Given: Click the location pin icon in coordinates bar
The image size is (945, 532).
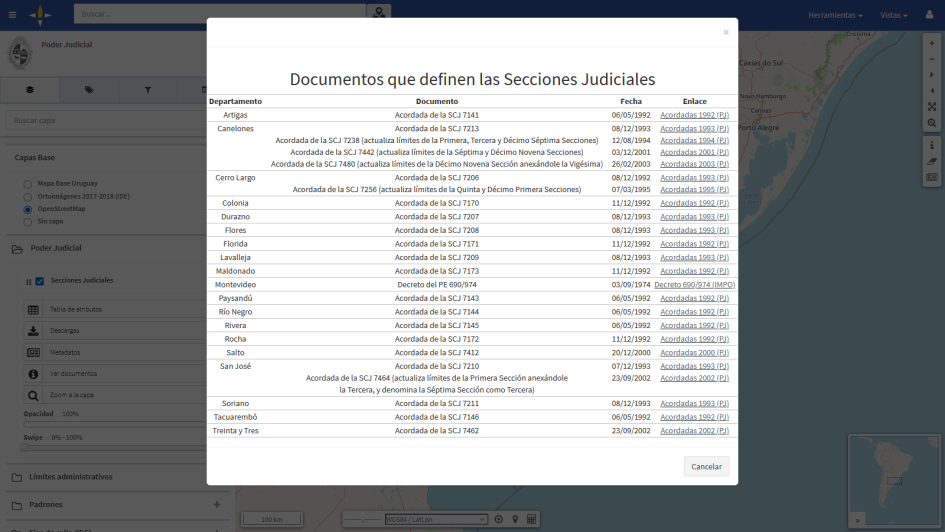Looking at the screenshot, I should [515, 519].
